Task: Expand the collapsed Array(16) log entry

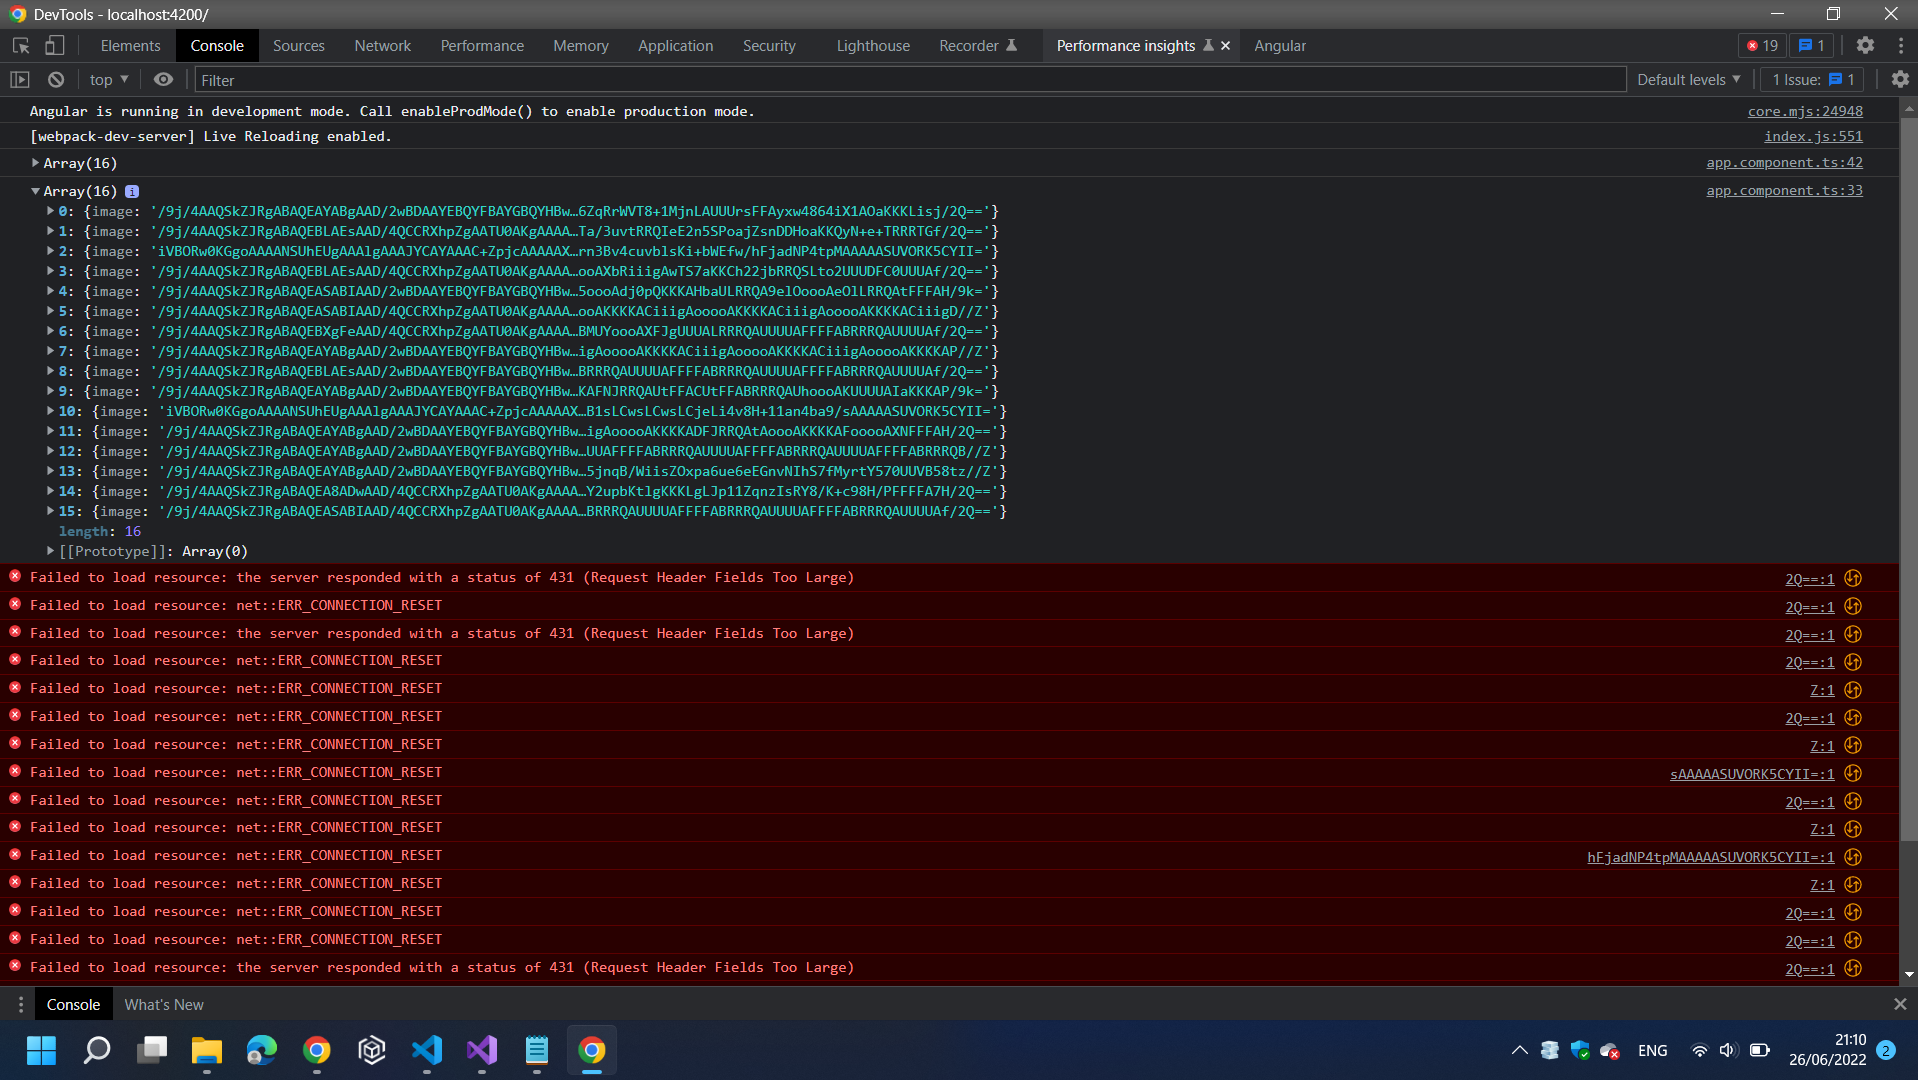Action: pos(35,163)
